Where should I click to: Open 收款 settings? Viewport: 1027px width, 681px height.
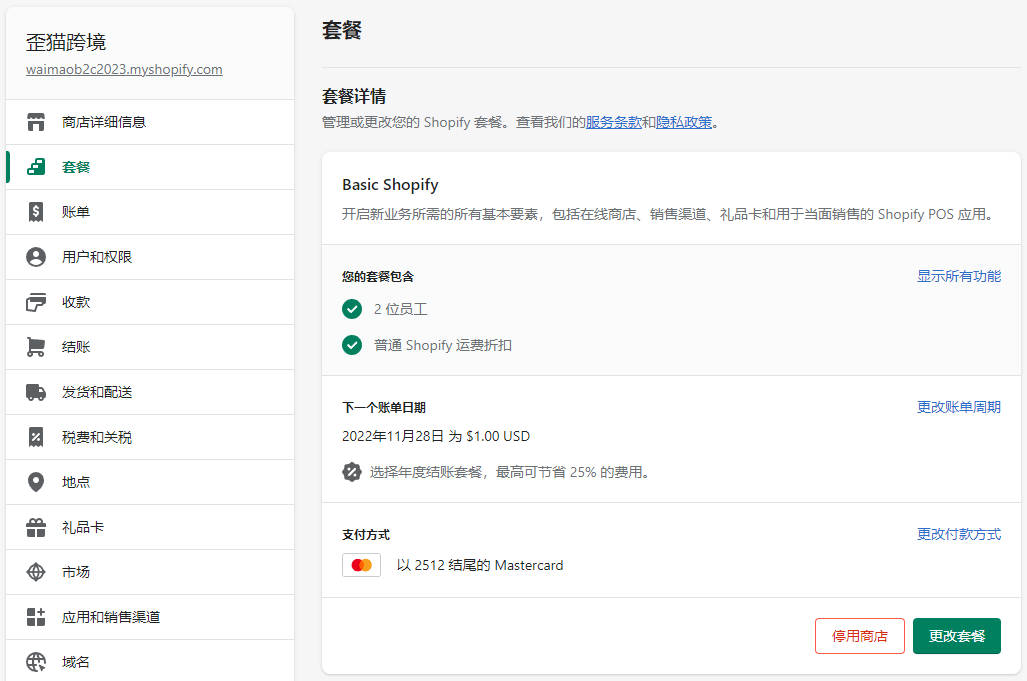pyautogui.click(x=150, y=302)
